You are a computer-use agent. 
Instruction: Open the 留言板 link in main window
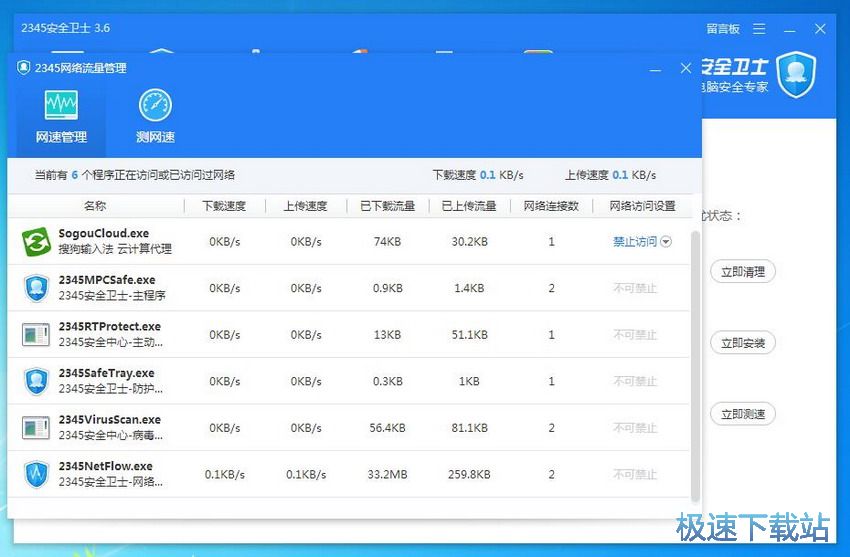(x=723, y=29)
